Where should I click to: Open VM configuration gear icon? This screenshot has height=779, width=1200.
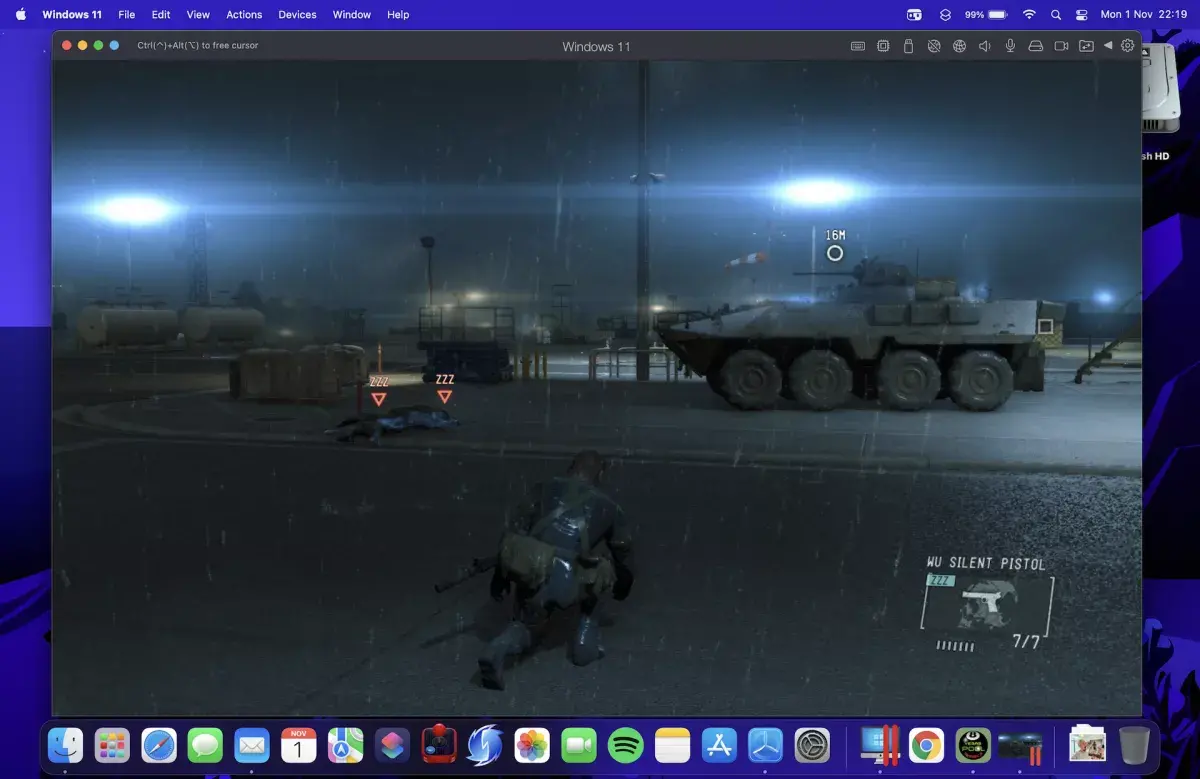click(1128, 46)
